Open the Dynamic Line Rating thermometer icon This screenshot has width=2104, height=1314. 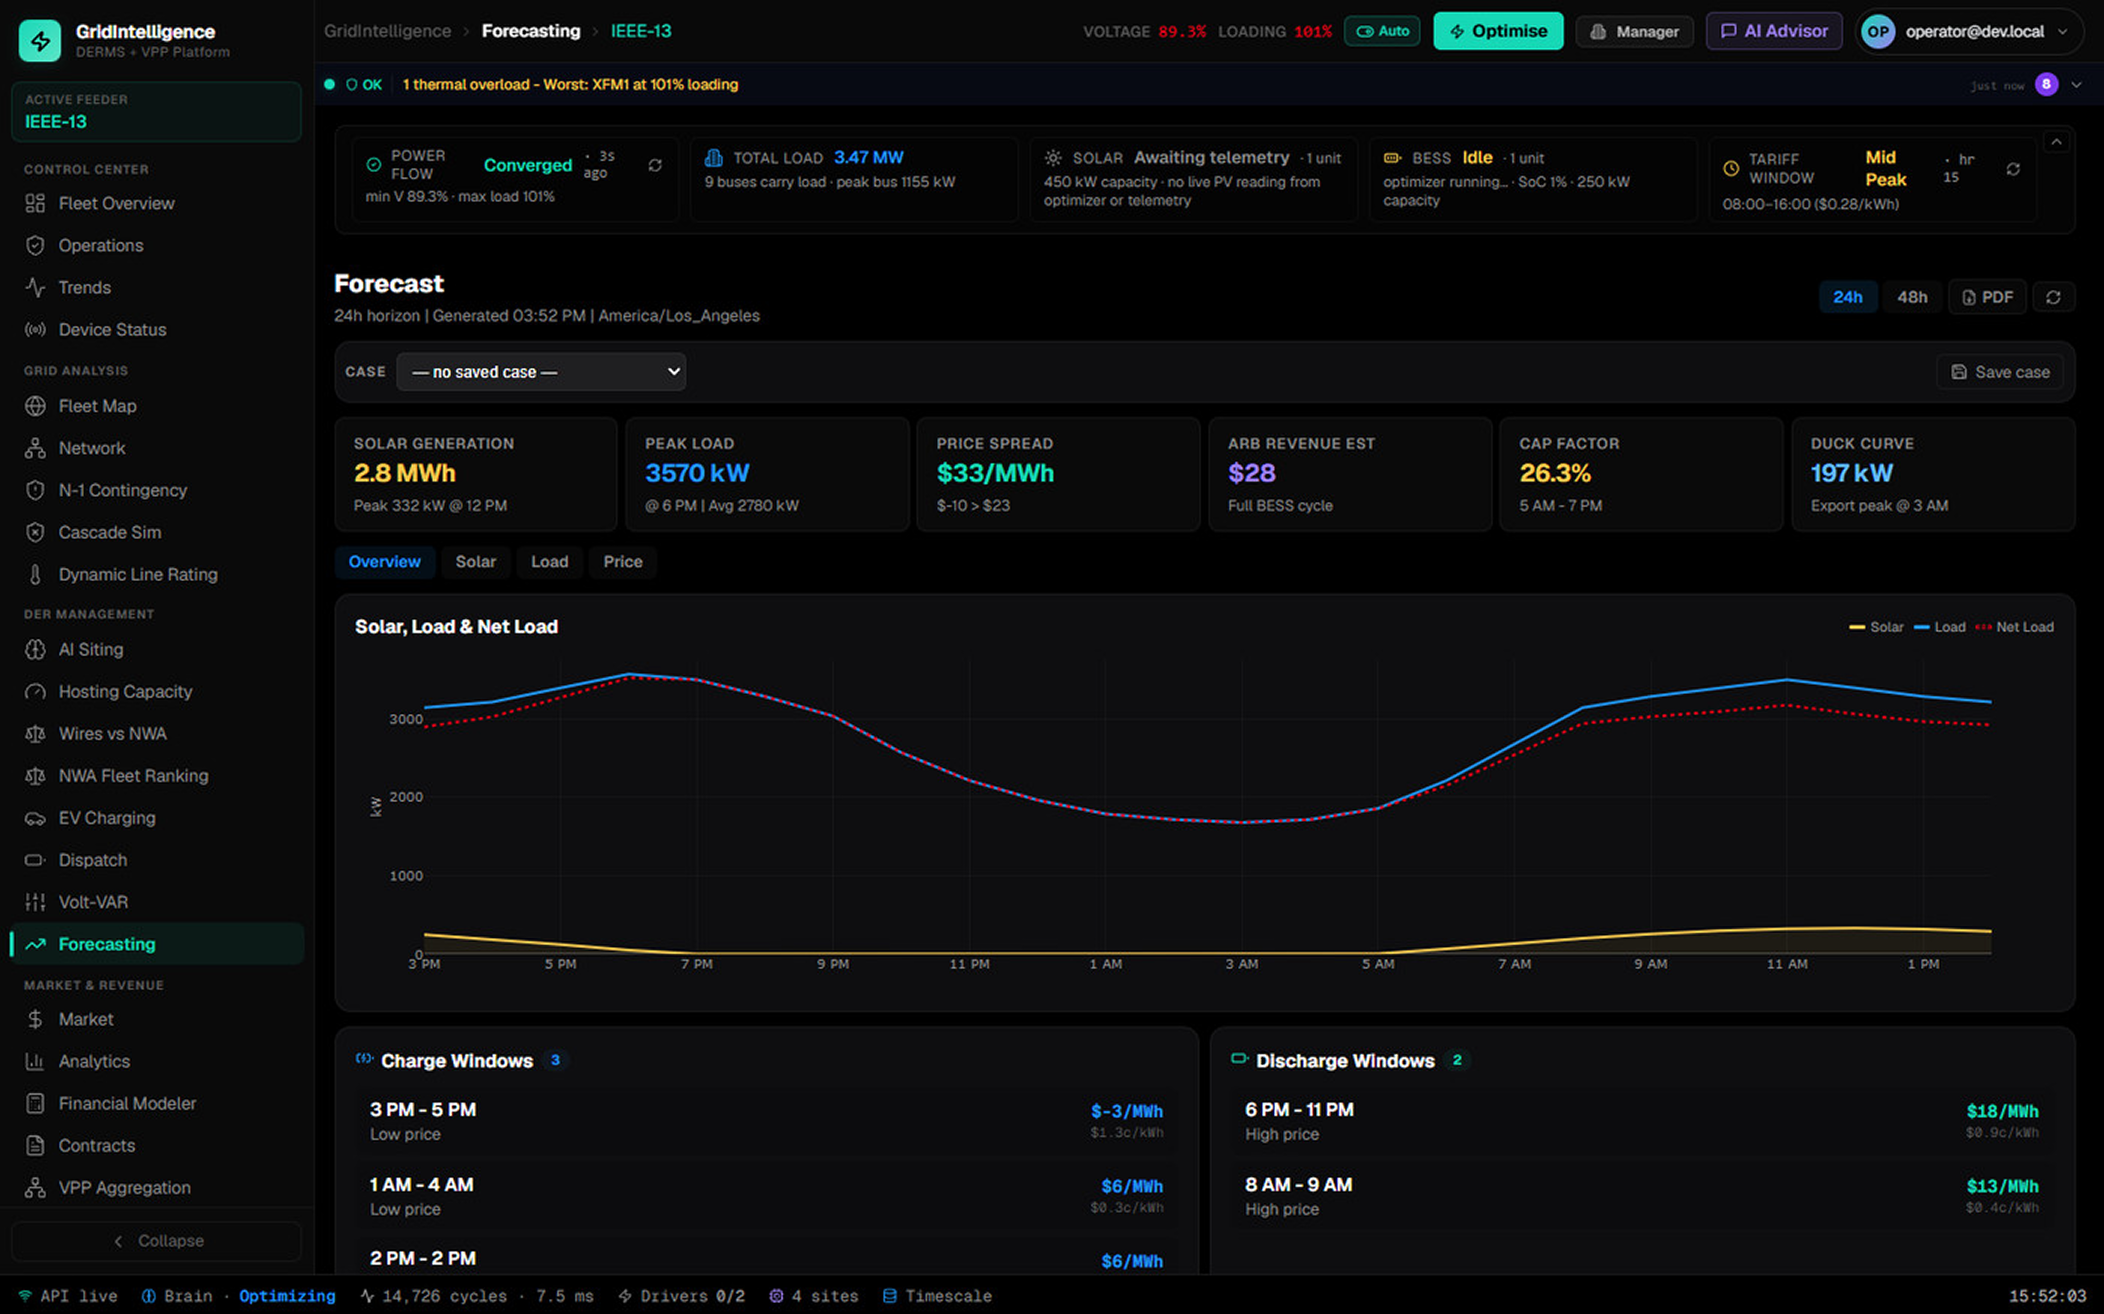point(35,574)
